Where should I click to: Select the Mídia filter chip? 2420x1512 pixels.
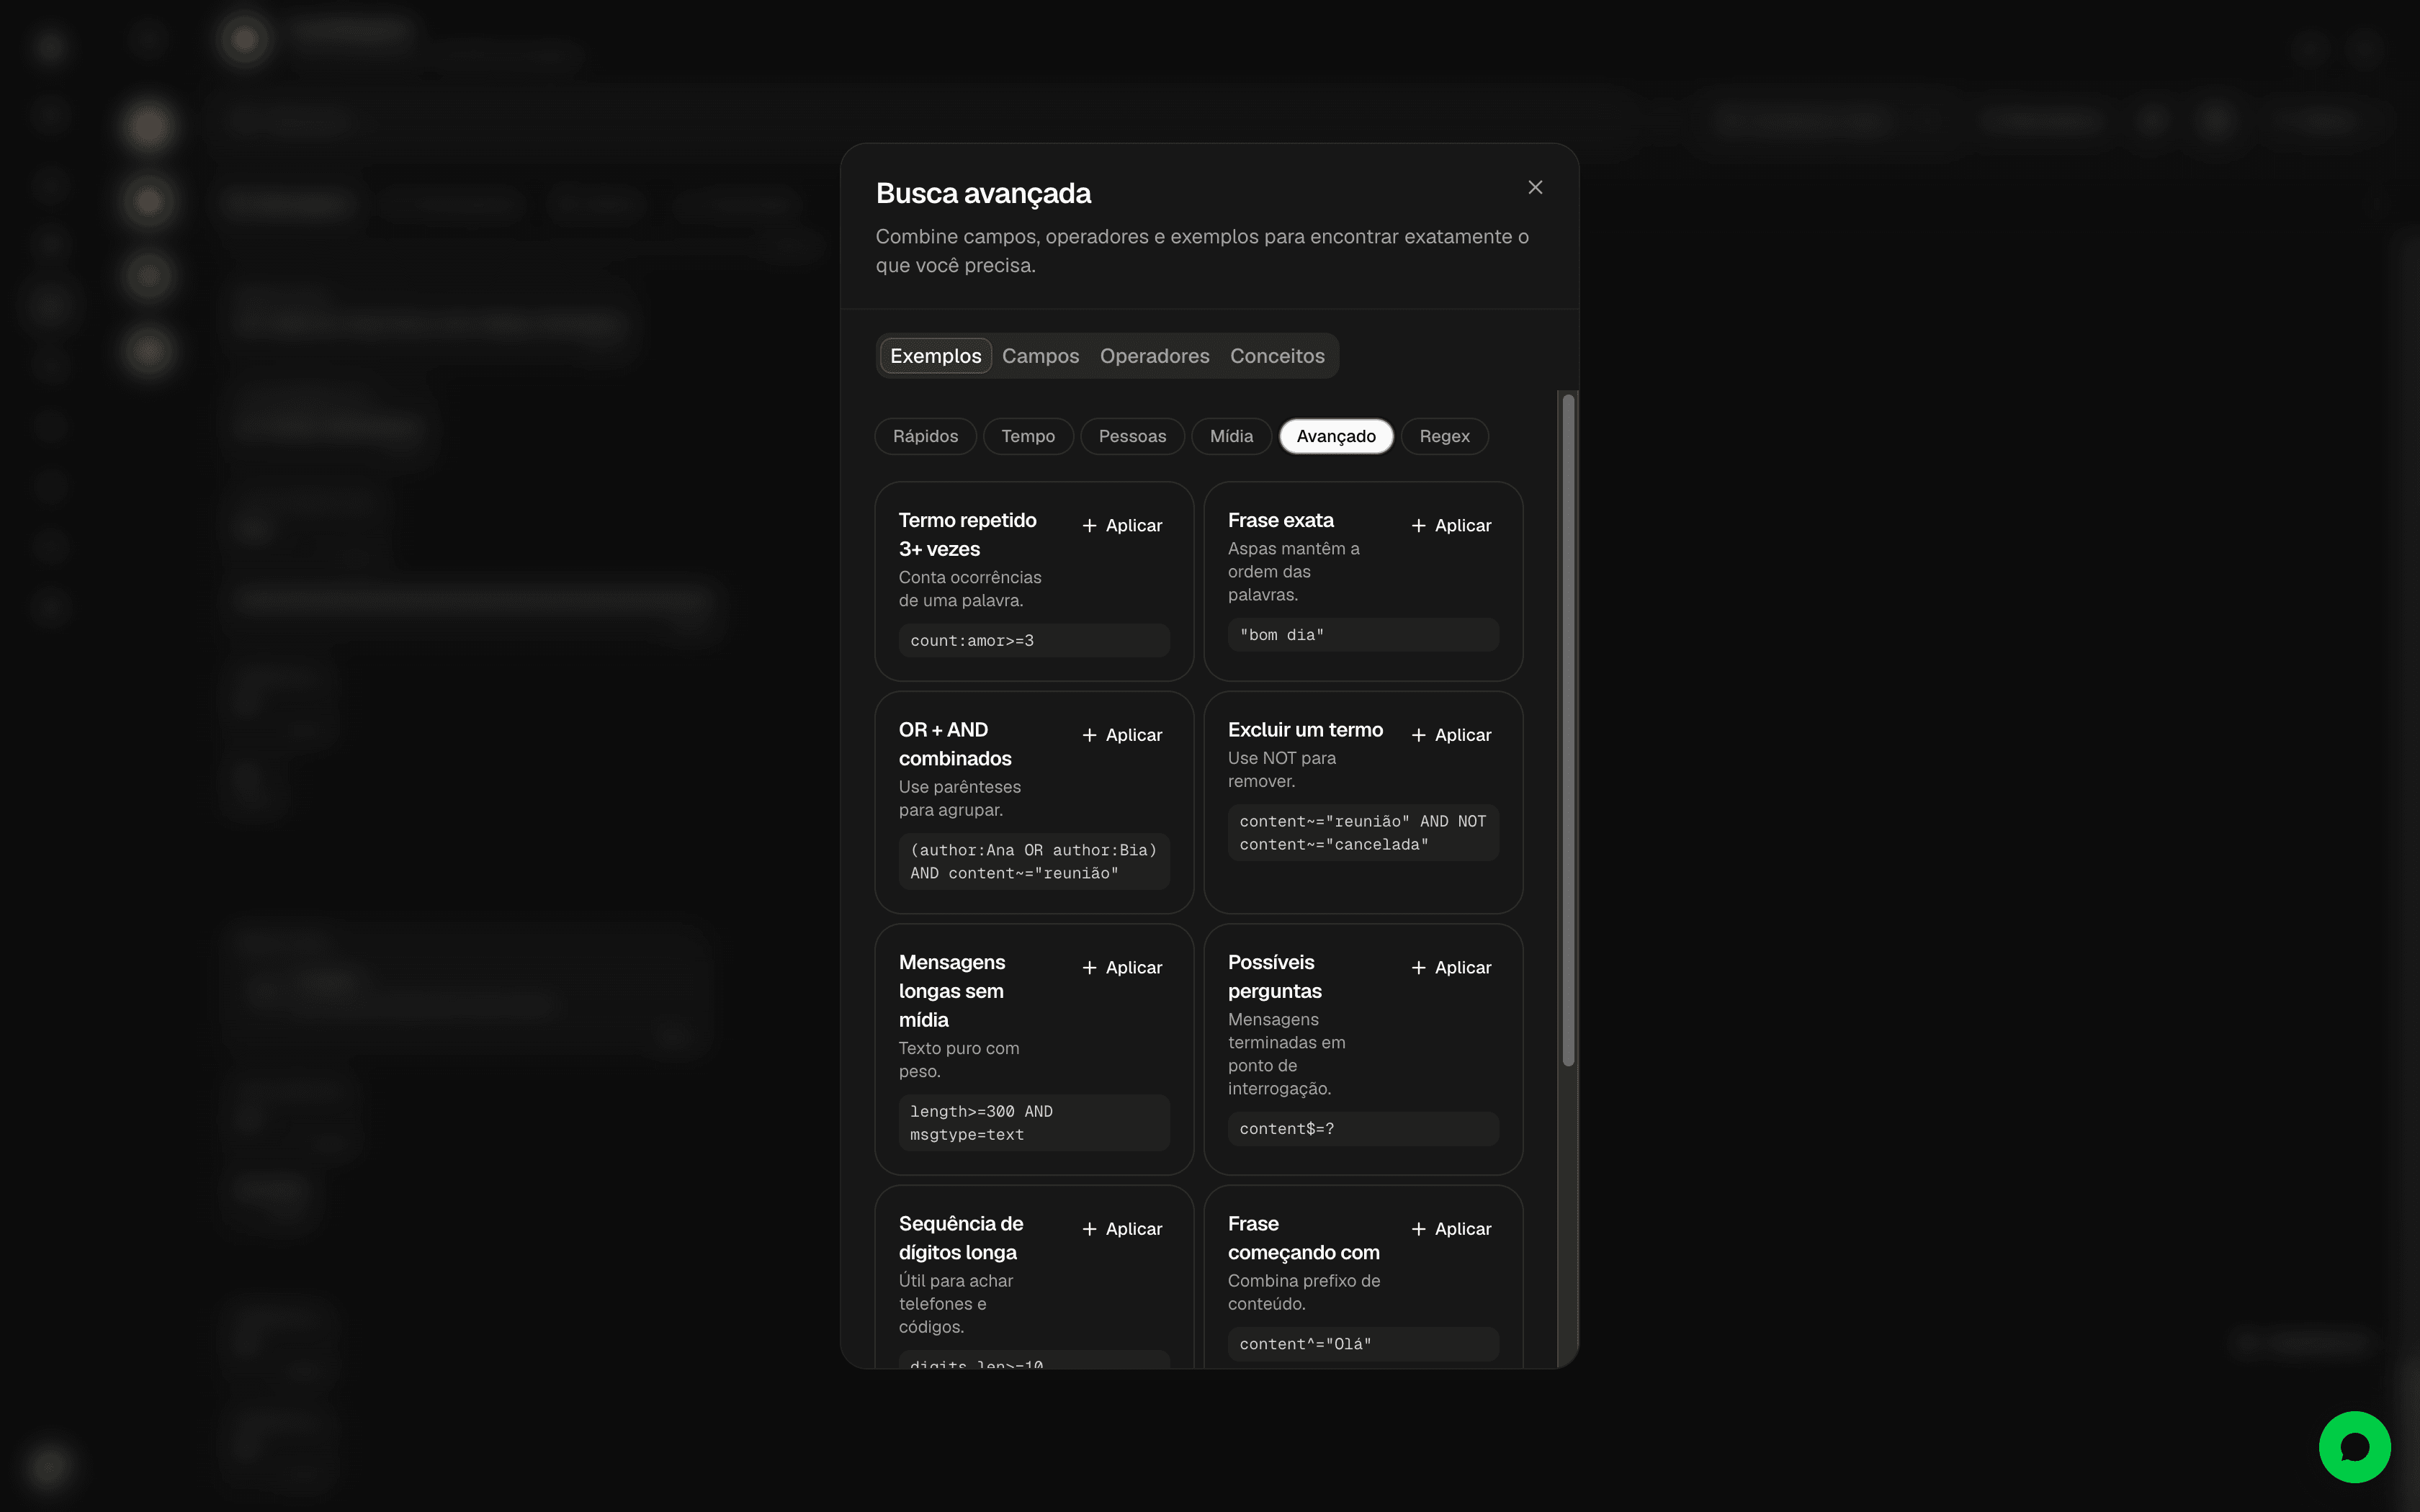pos(1231,436)
